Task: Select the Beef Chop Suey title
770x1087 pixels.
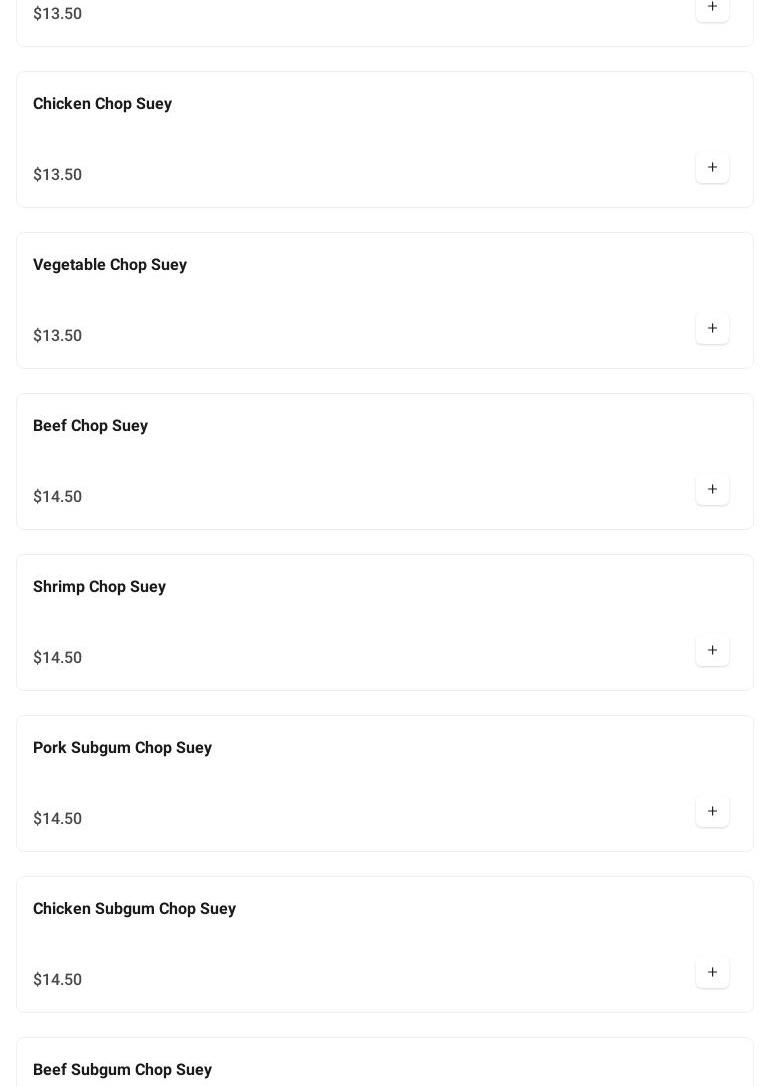Action: [90, 426]
